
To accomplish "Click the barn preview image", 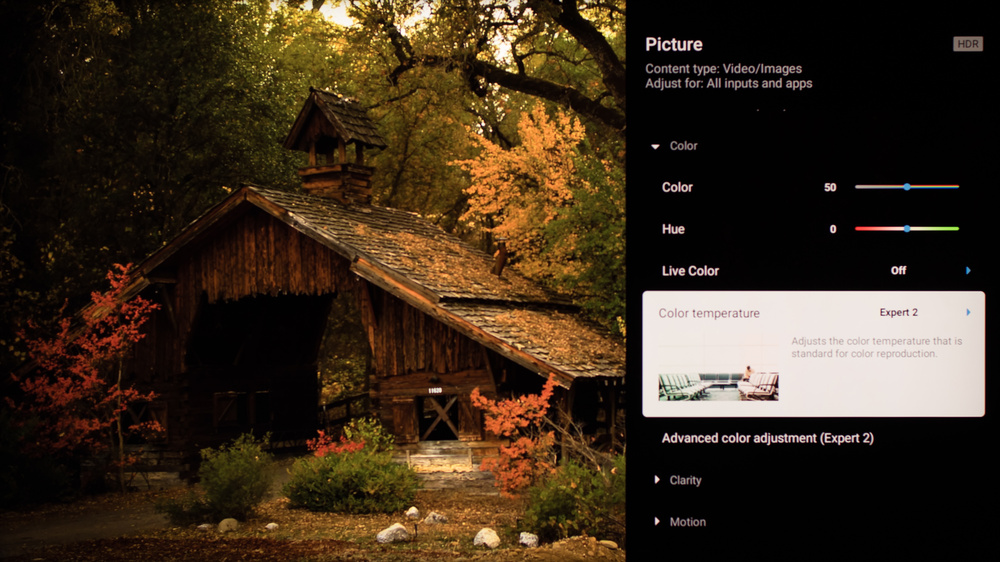I will 312,281.
